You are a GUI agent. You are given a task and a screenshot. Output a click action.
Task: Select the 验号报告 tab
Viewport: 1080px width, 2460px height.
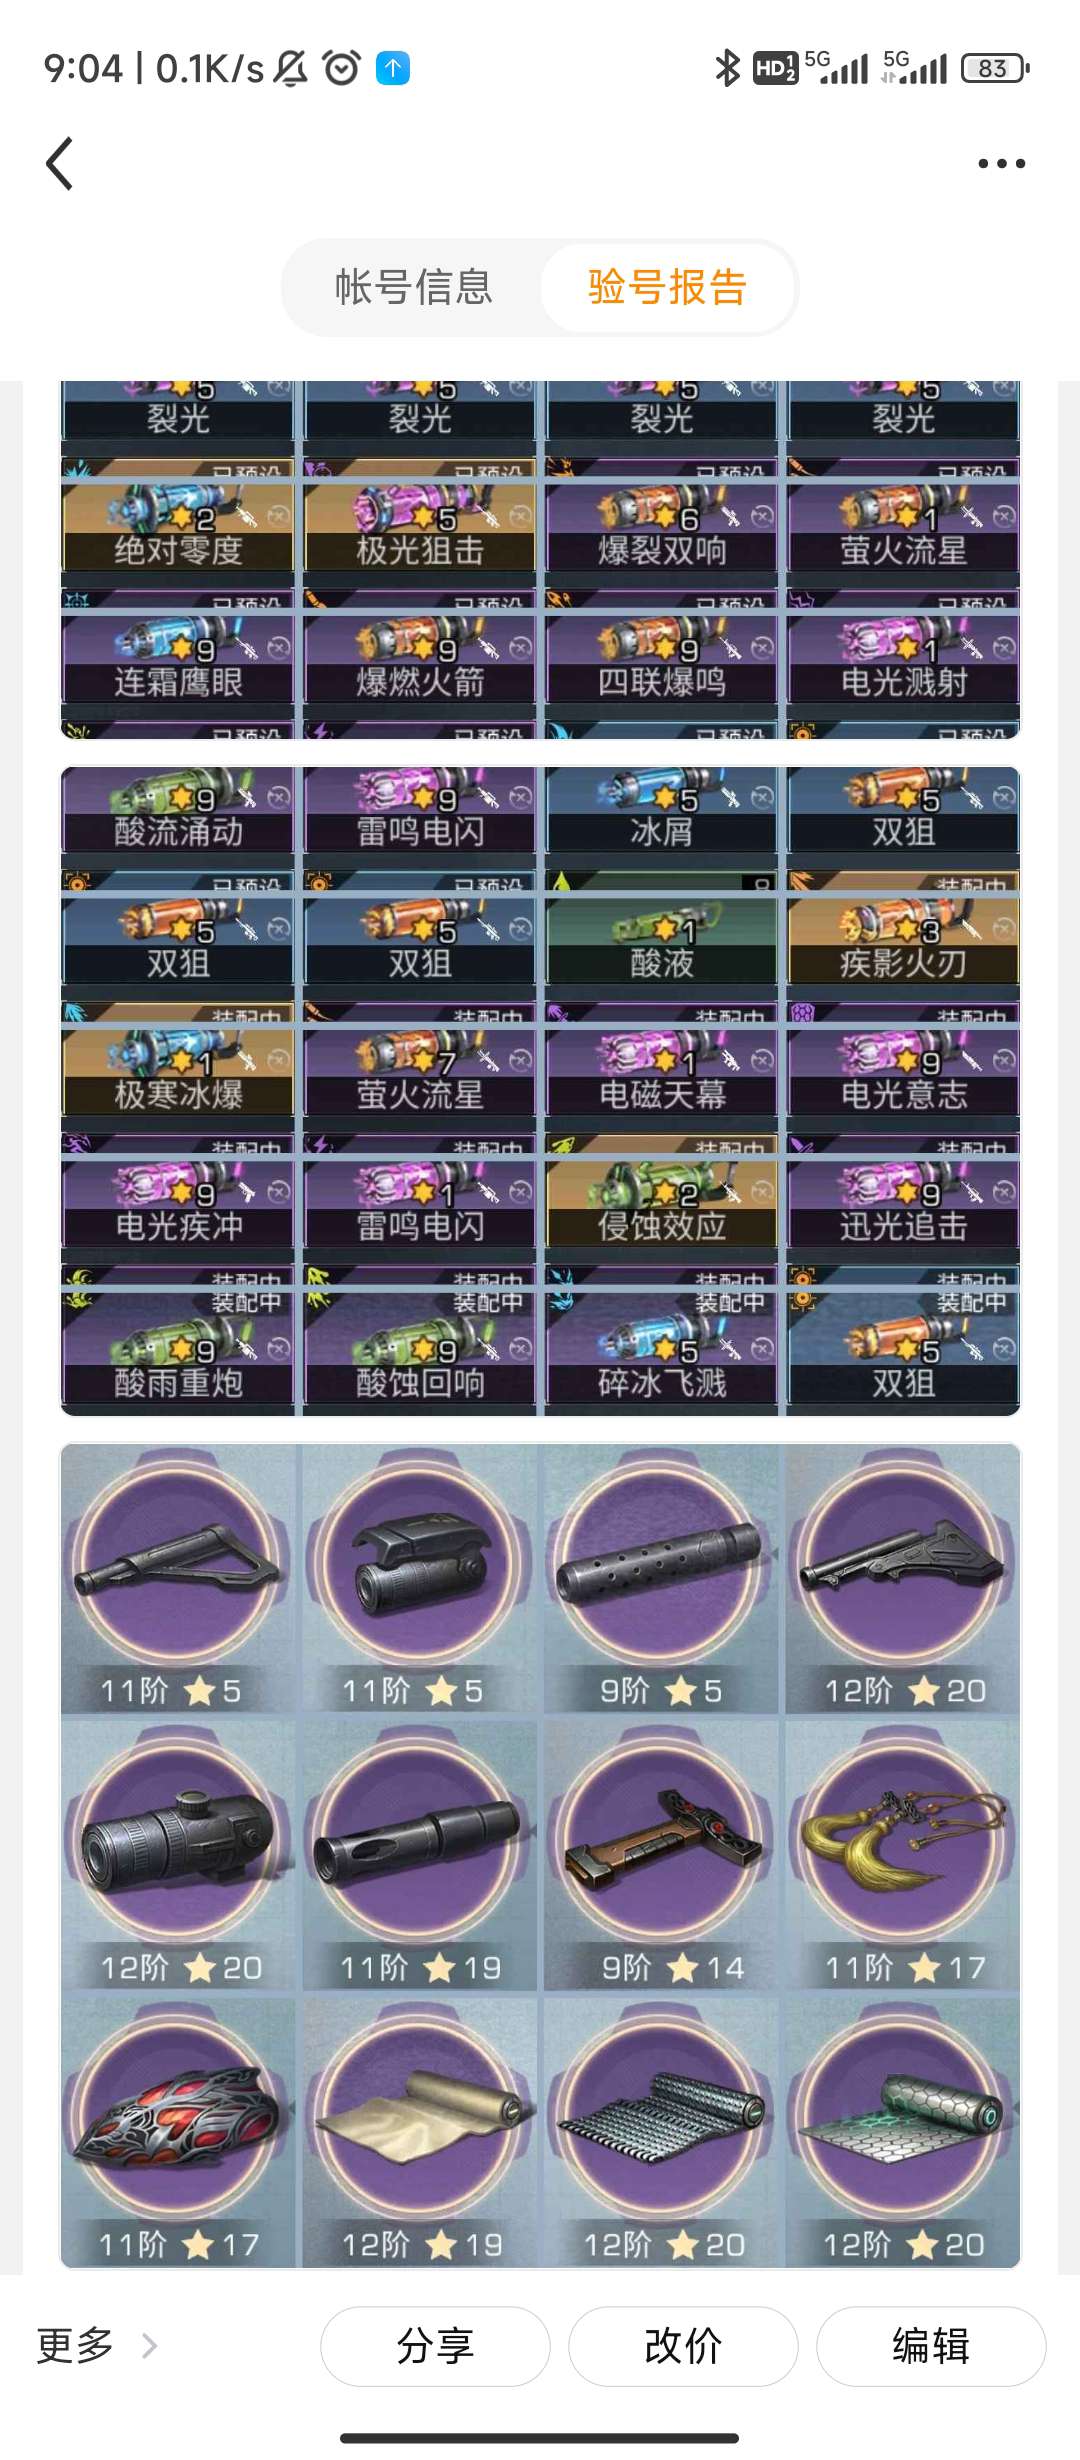tap(667, 287)
